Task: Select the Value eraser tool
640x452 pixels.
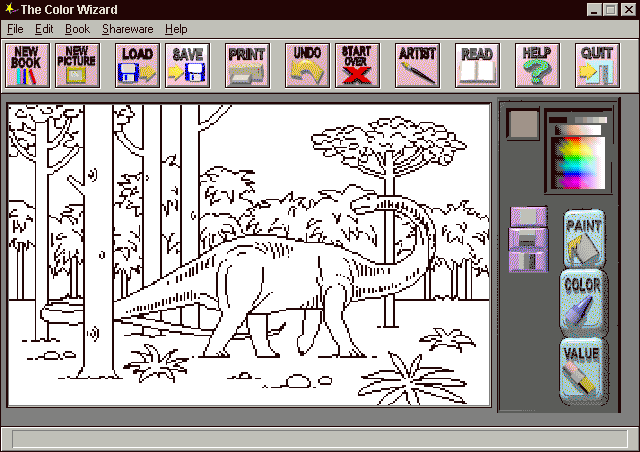Action: pos(582,371)
